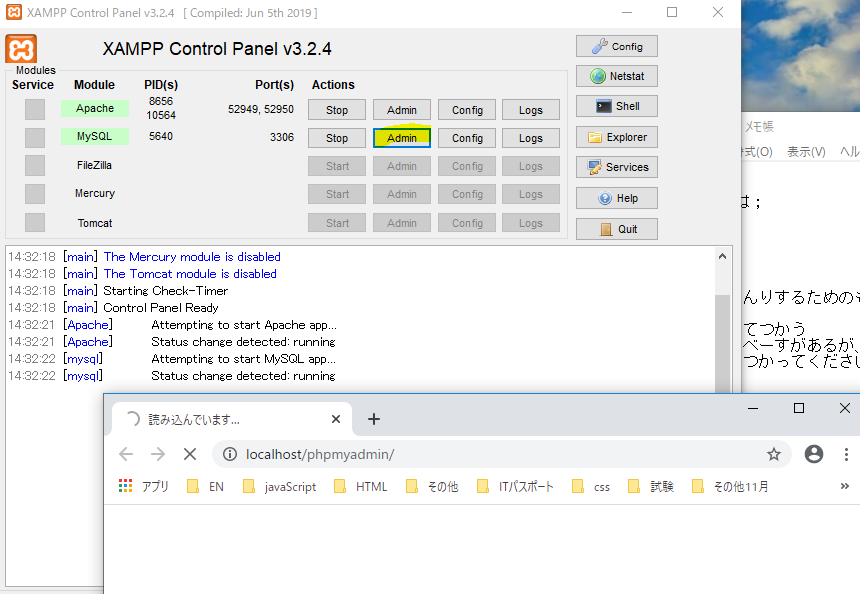The image size is (860, 594).
Task: Stop the Apache module
Action: (337, 110)
